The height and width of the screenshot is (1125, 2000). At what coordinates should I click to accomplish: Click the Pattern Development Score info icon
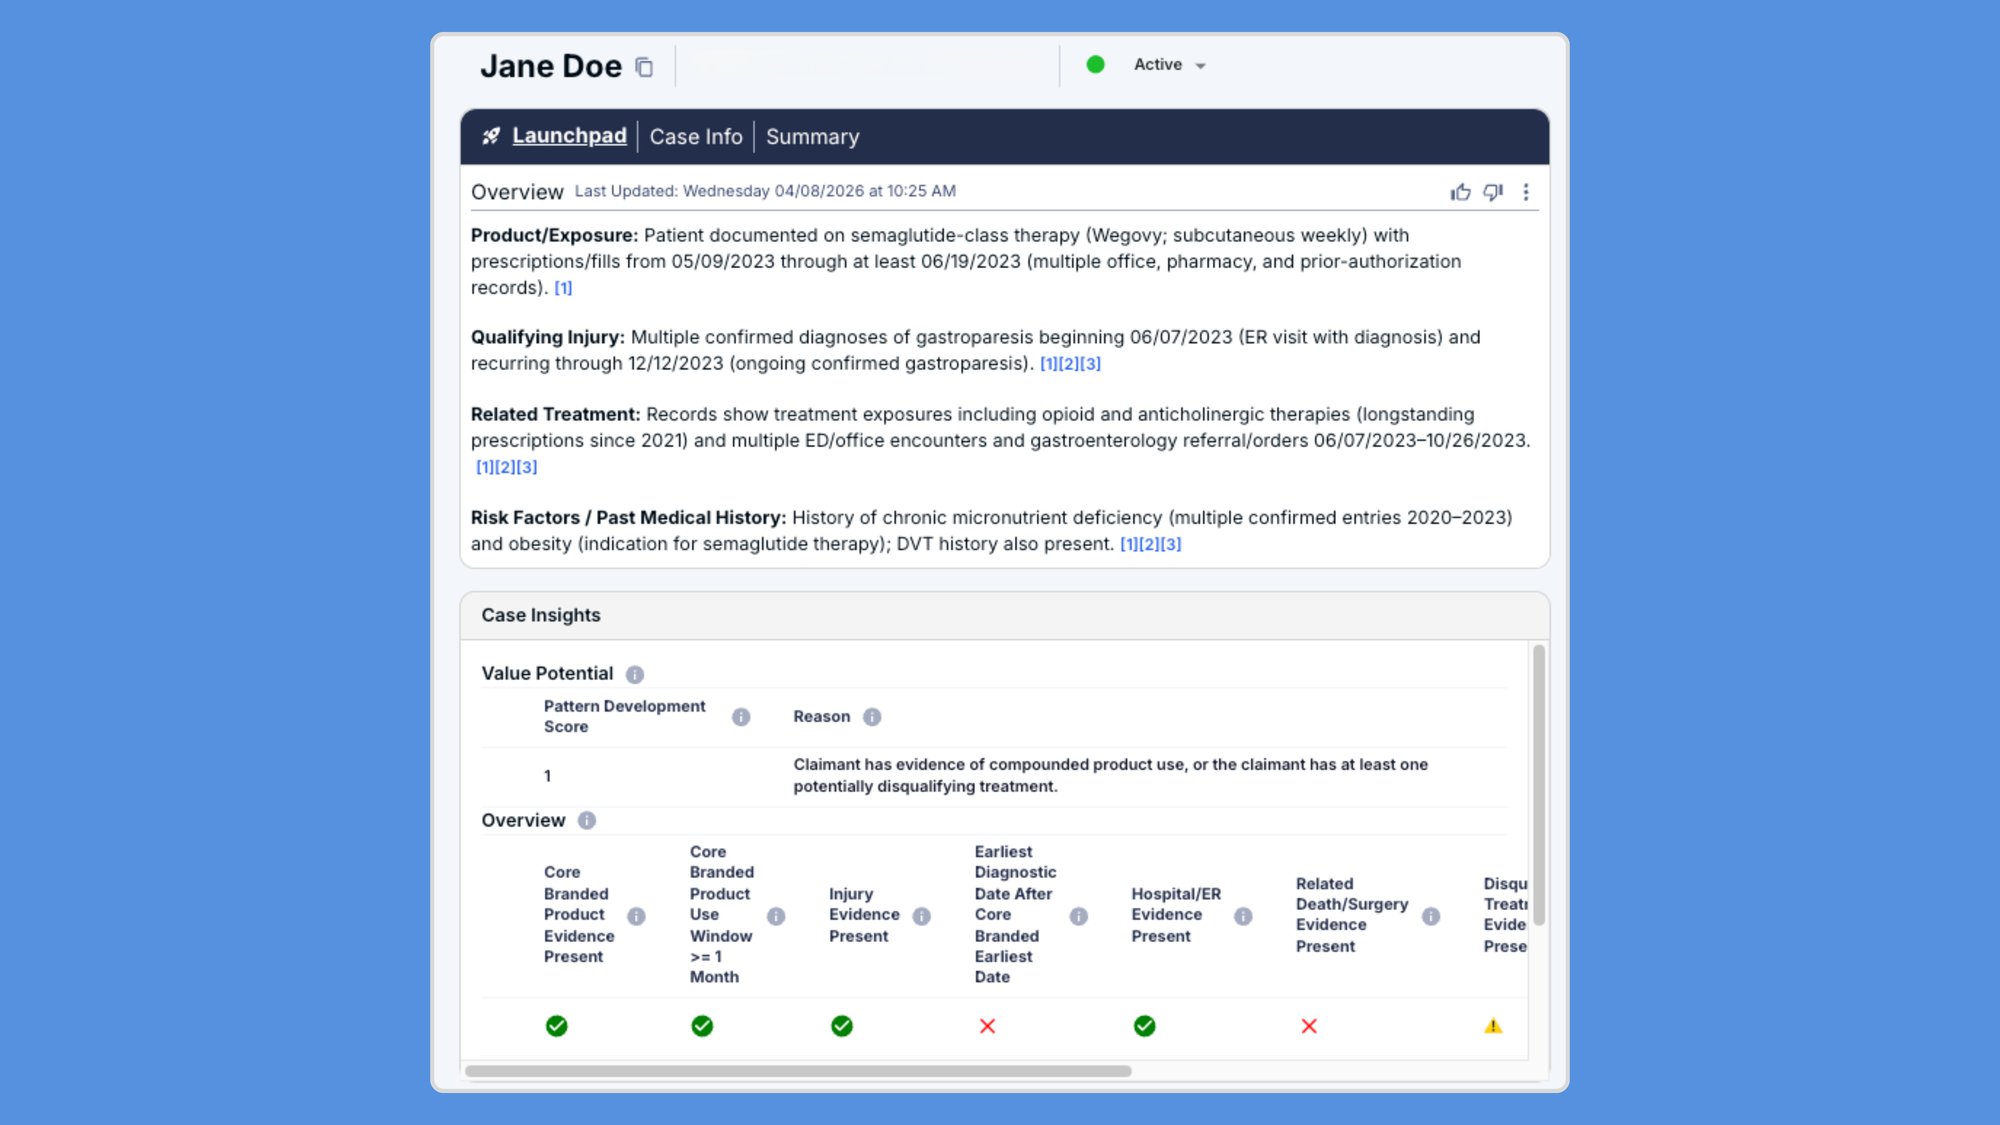tap(741, 717)
